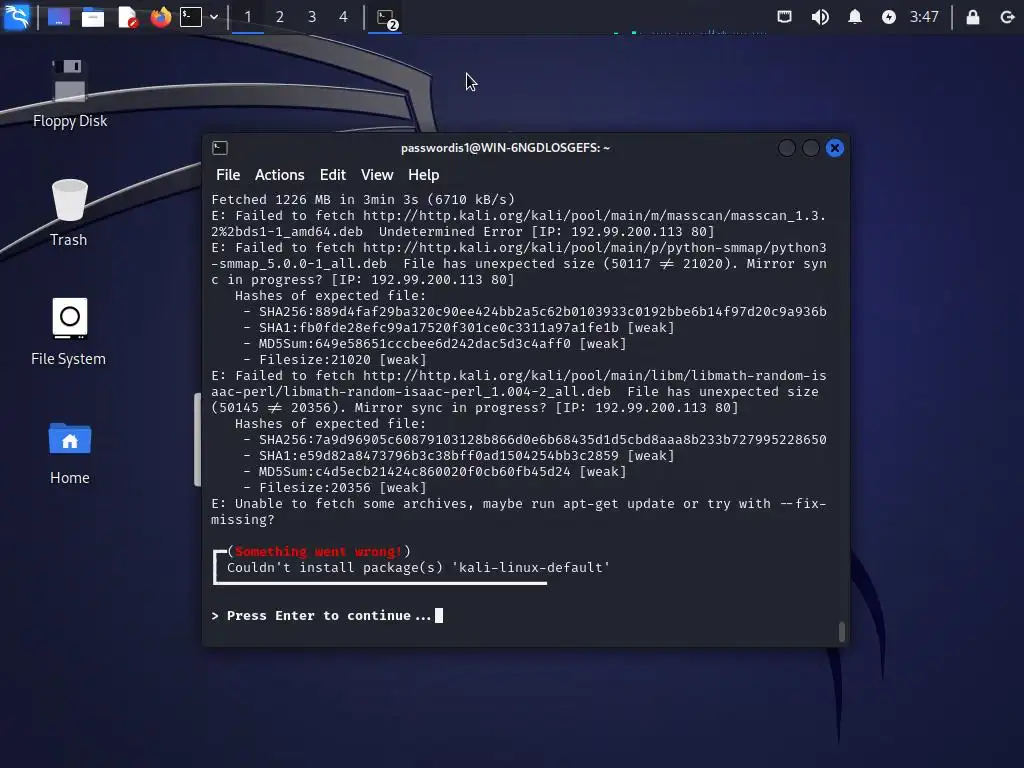The height and width of the screenshot is (768, 1024).
Task: Switch to workspace 3
Action: (312, 17)
